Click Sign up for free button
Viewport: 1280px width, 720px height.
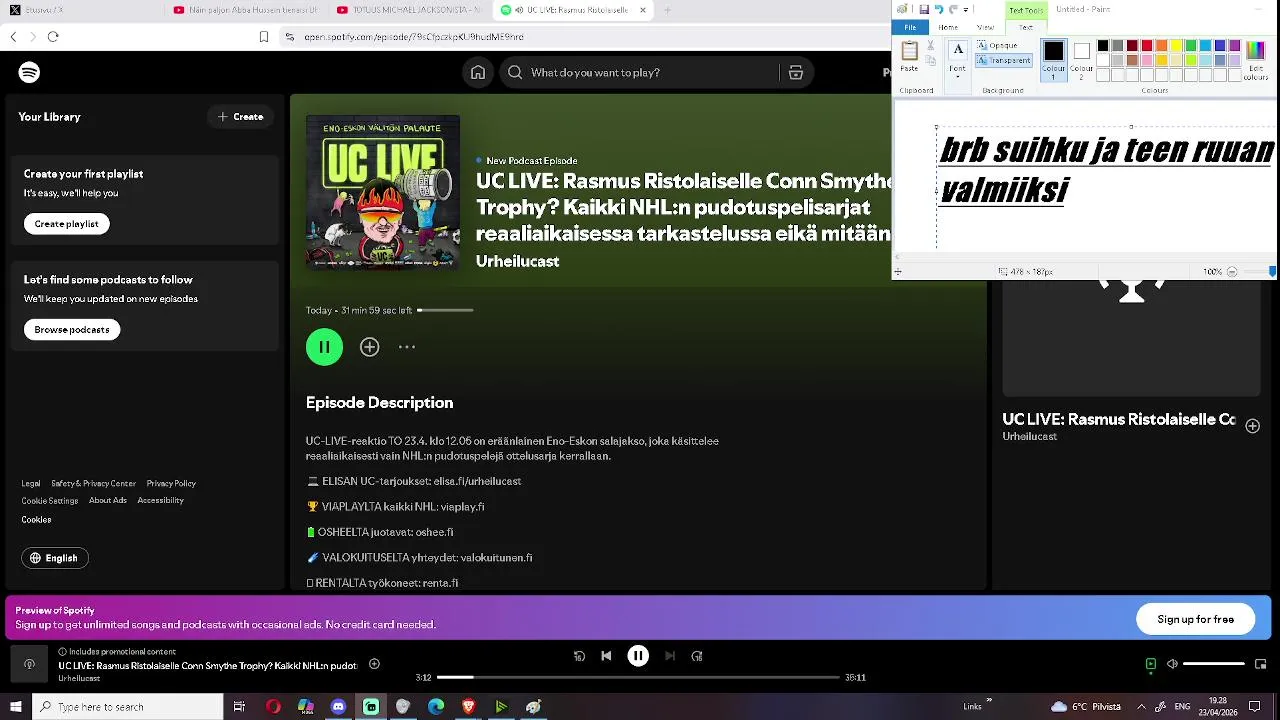[x=1196, y=619]
